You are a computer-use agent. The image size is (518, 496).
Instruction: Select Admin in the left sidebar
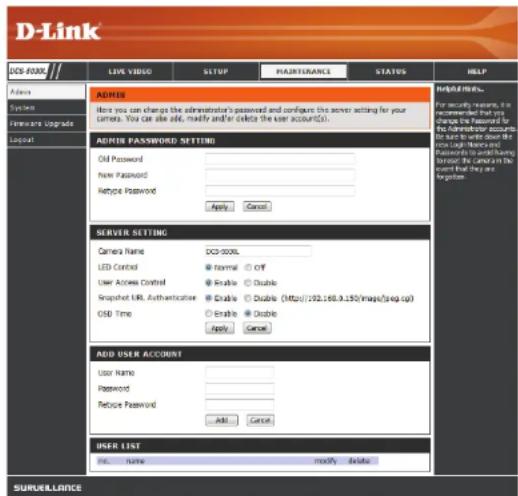(46, 92)
